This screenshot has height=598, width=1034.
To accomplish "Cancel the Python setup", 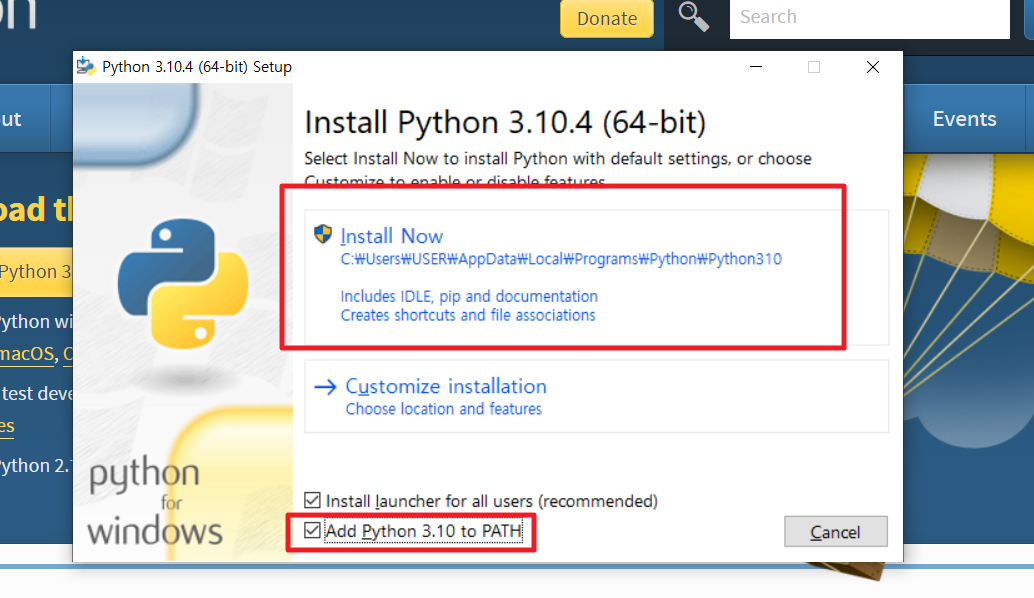I will (836, 531).
